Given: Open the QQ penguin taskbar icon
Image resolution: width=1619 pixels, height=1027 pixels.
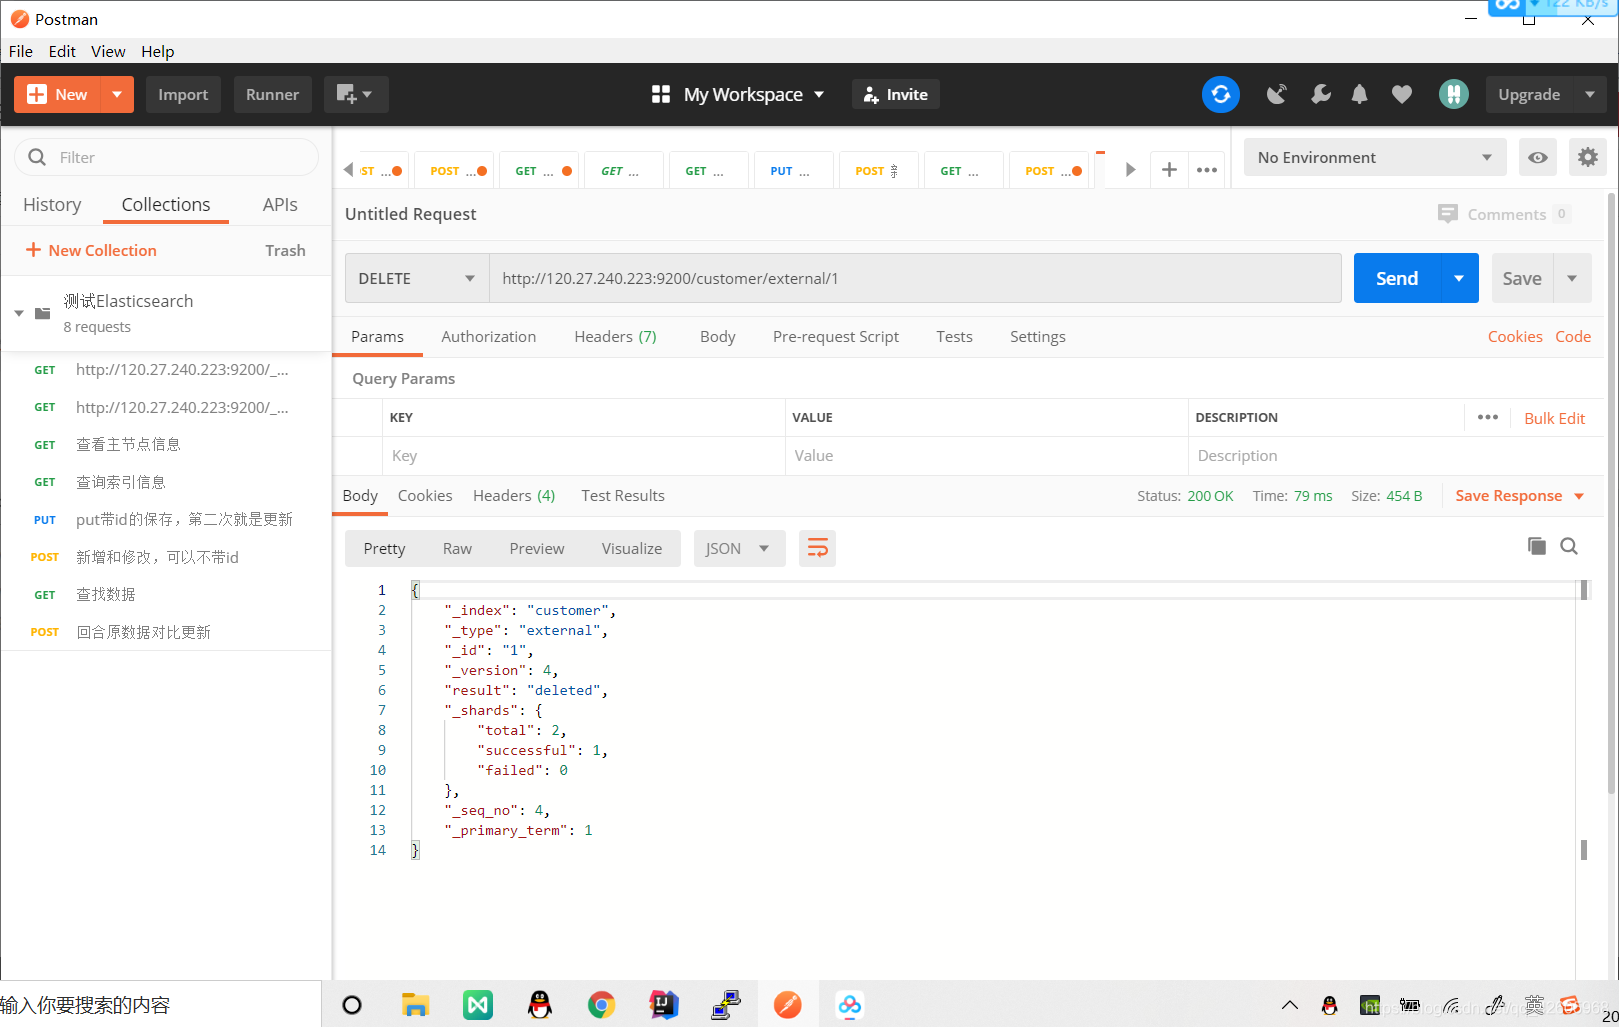Looking at the screenshot, I should [540, 1005].
